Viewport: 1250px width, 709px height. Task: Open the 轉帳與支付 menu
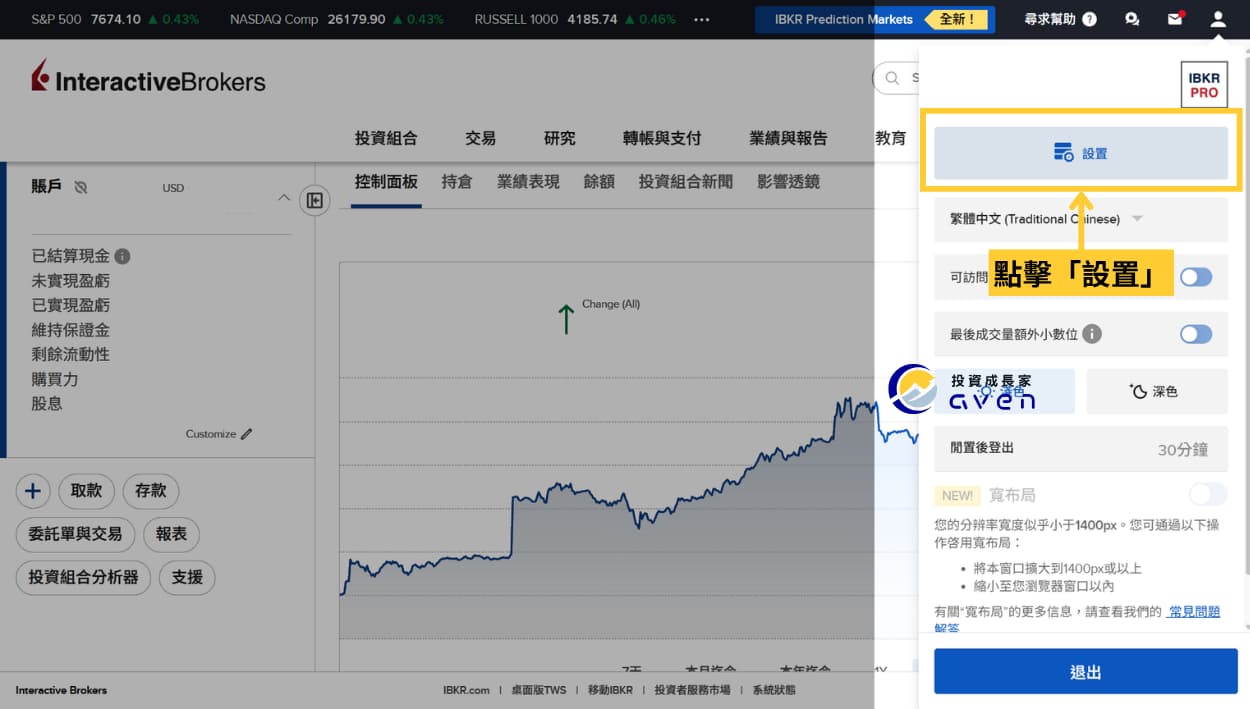(x=662, y=138)
